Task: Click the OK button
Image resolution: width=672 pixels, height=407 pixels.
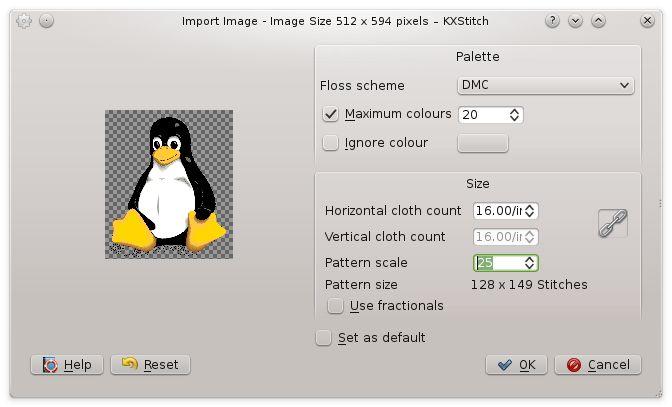Action: click(x=516, y=365)
